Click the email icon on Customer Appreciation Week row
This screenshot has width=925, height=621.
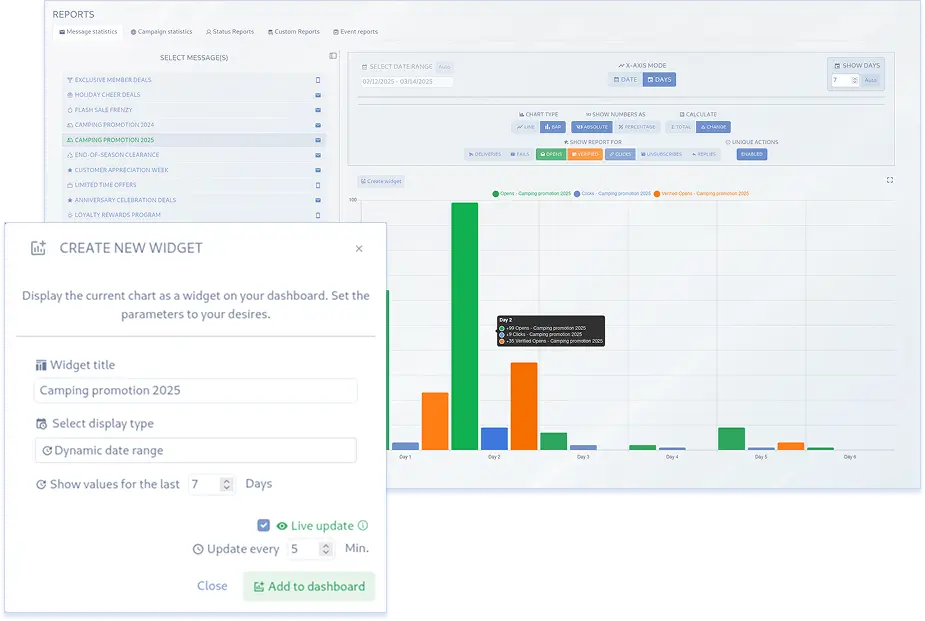[318, 170]
